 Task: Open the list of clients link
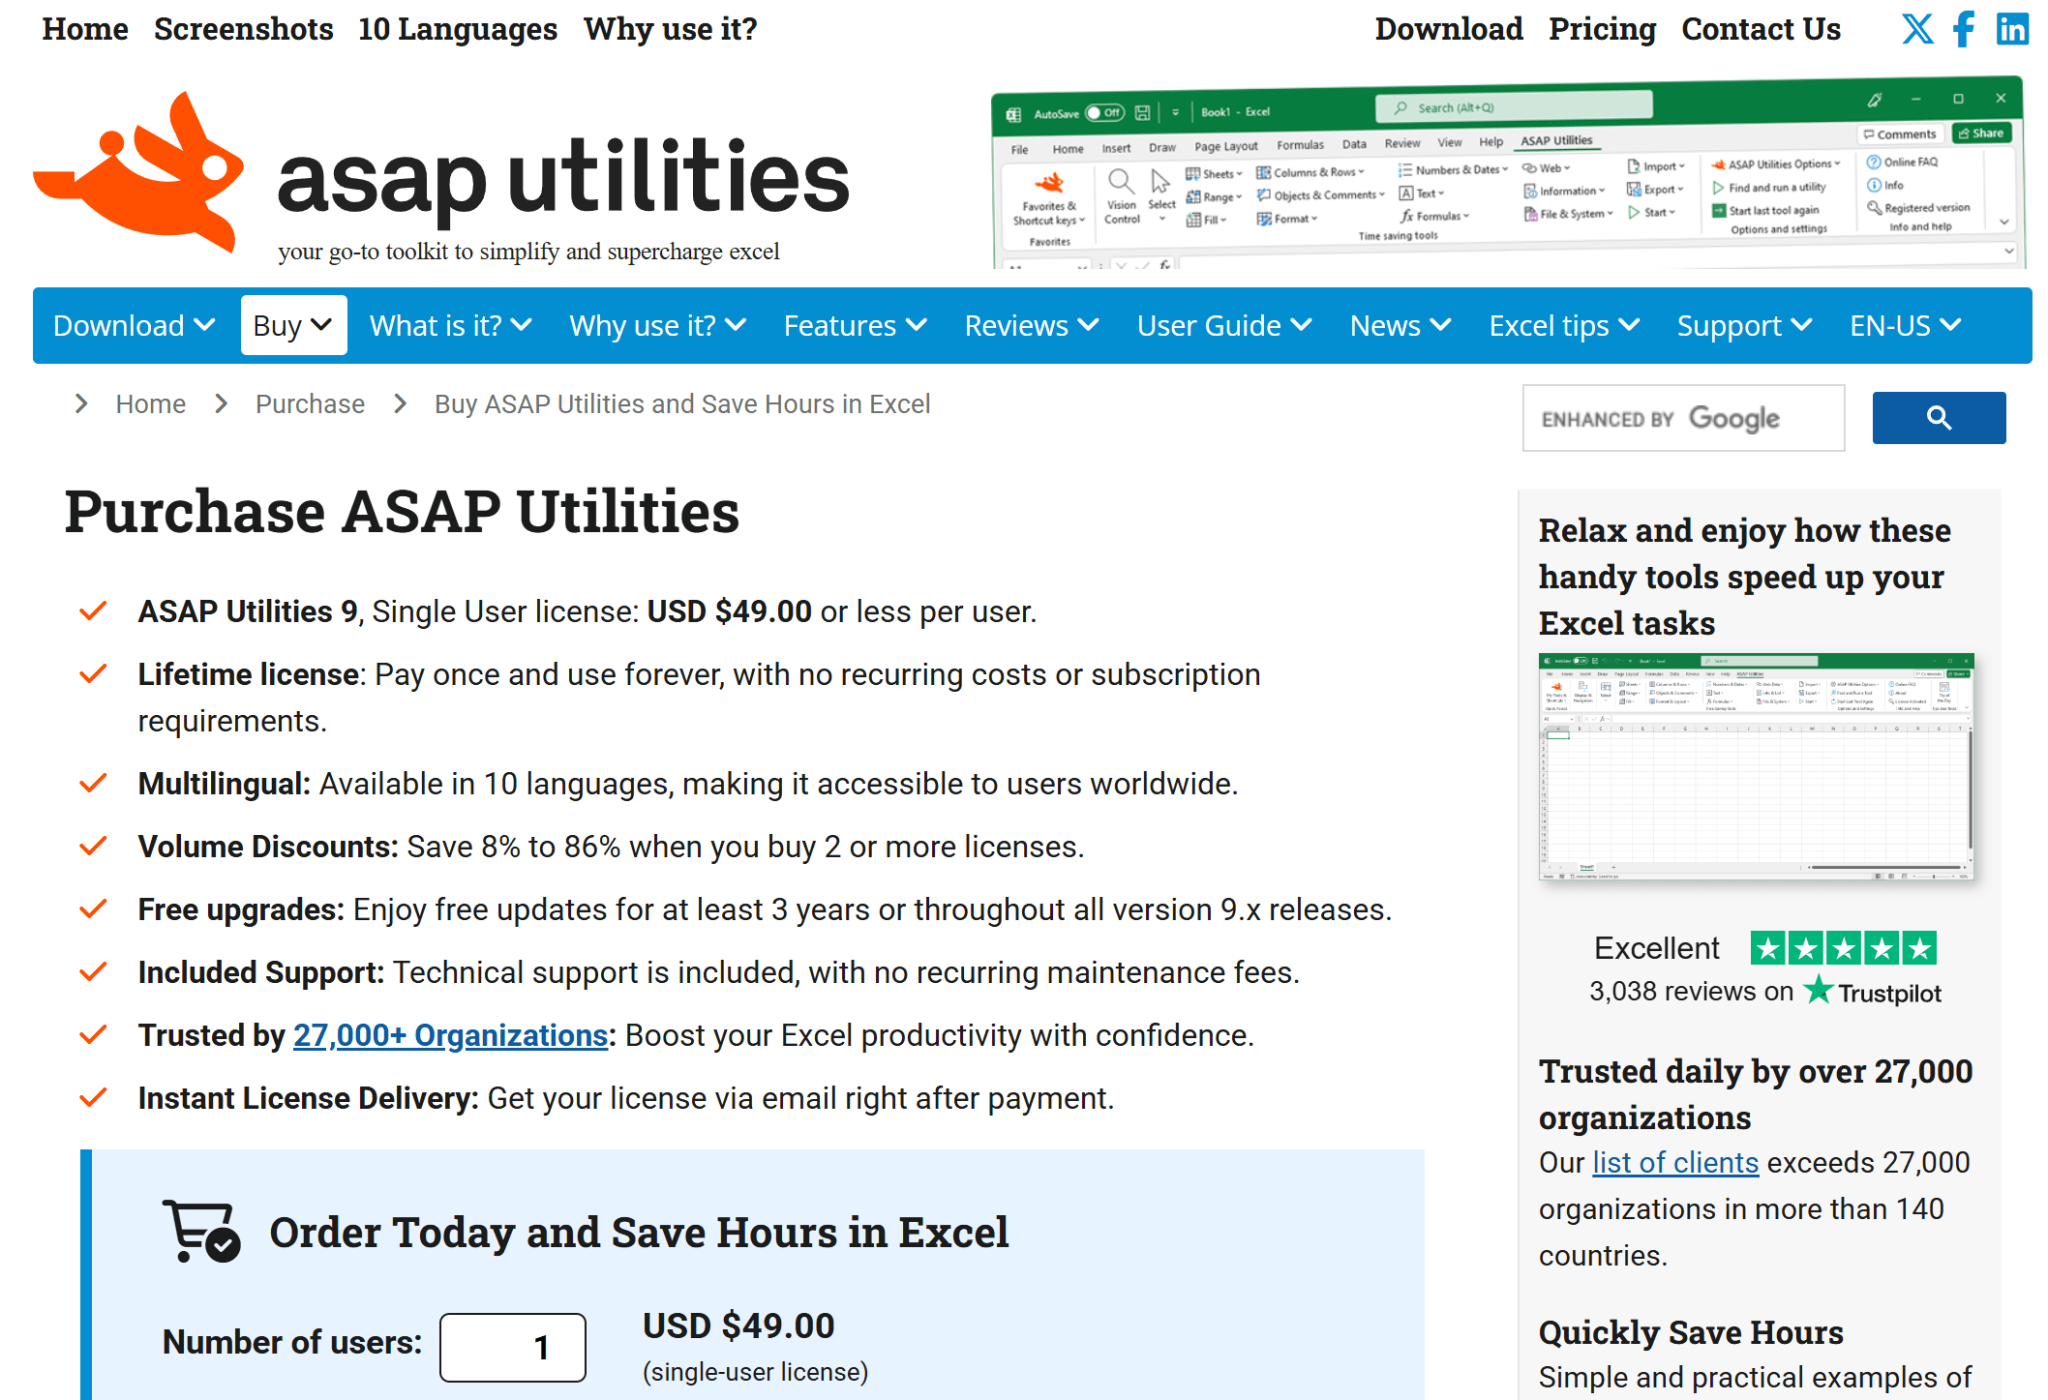pyautogui.click(x=1674, y=1162)
